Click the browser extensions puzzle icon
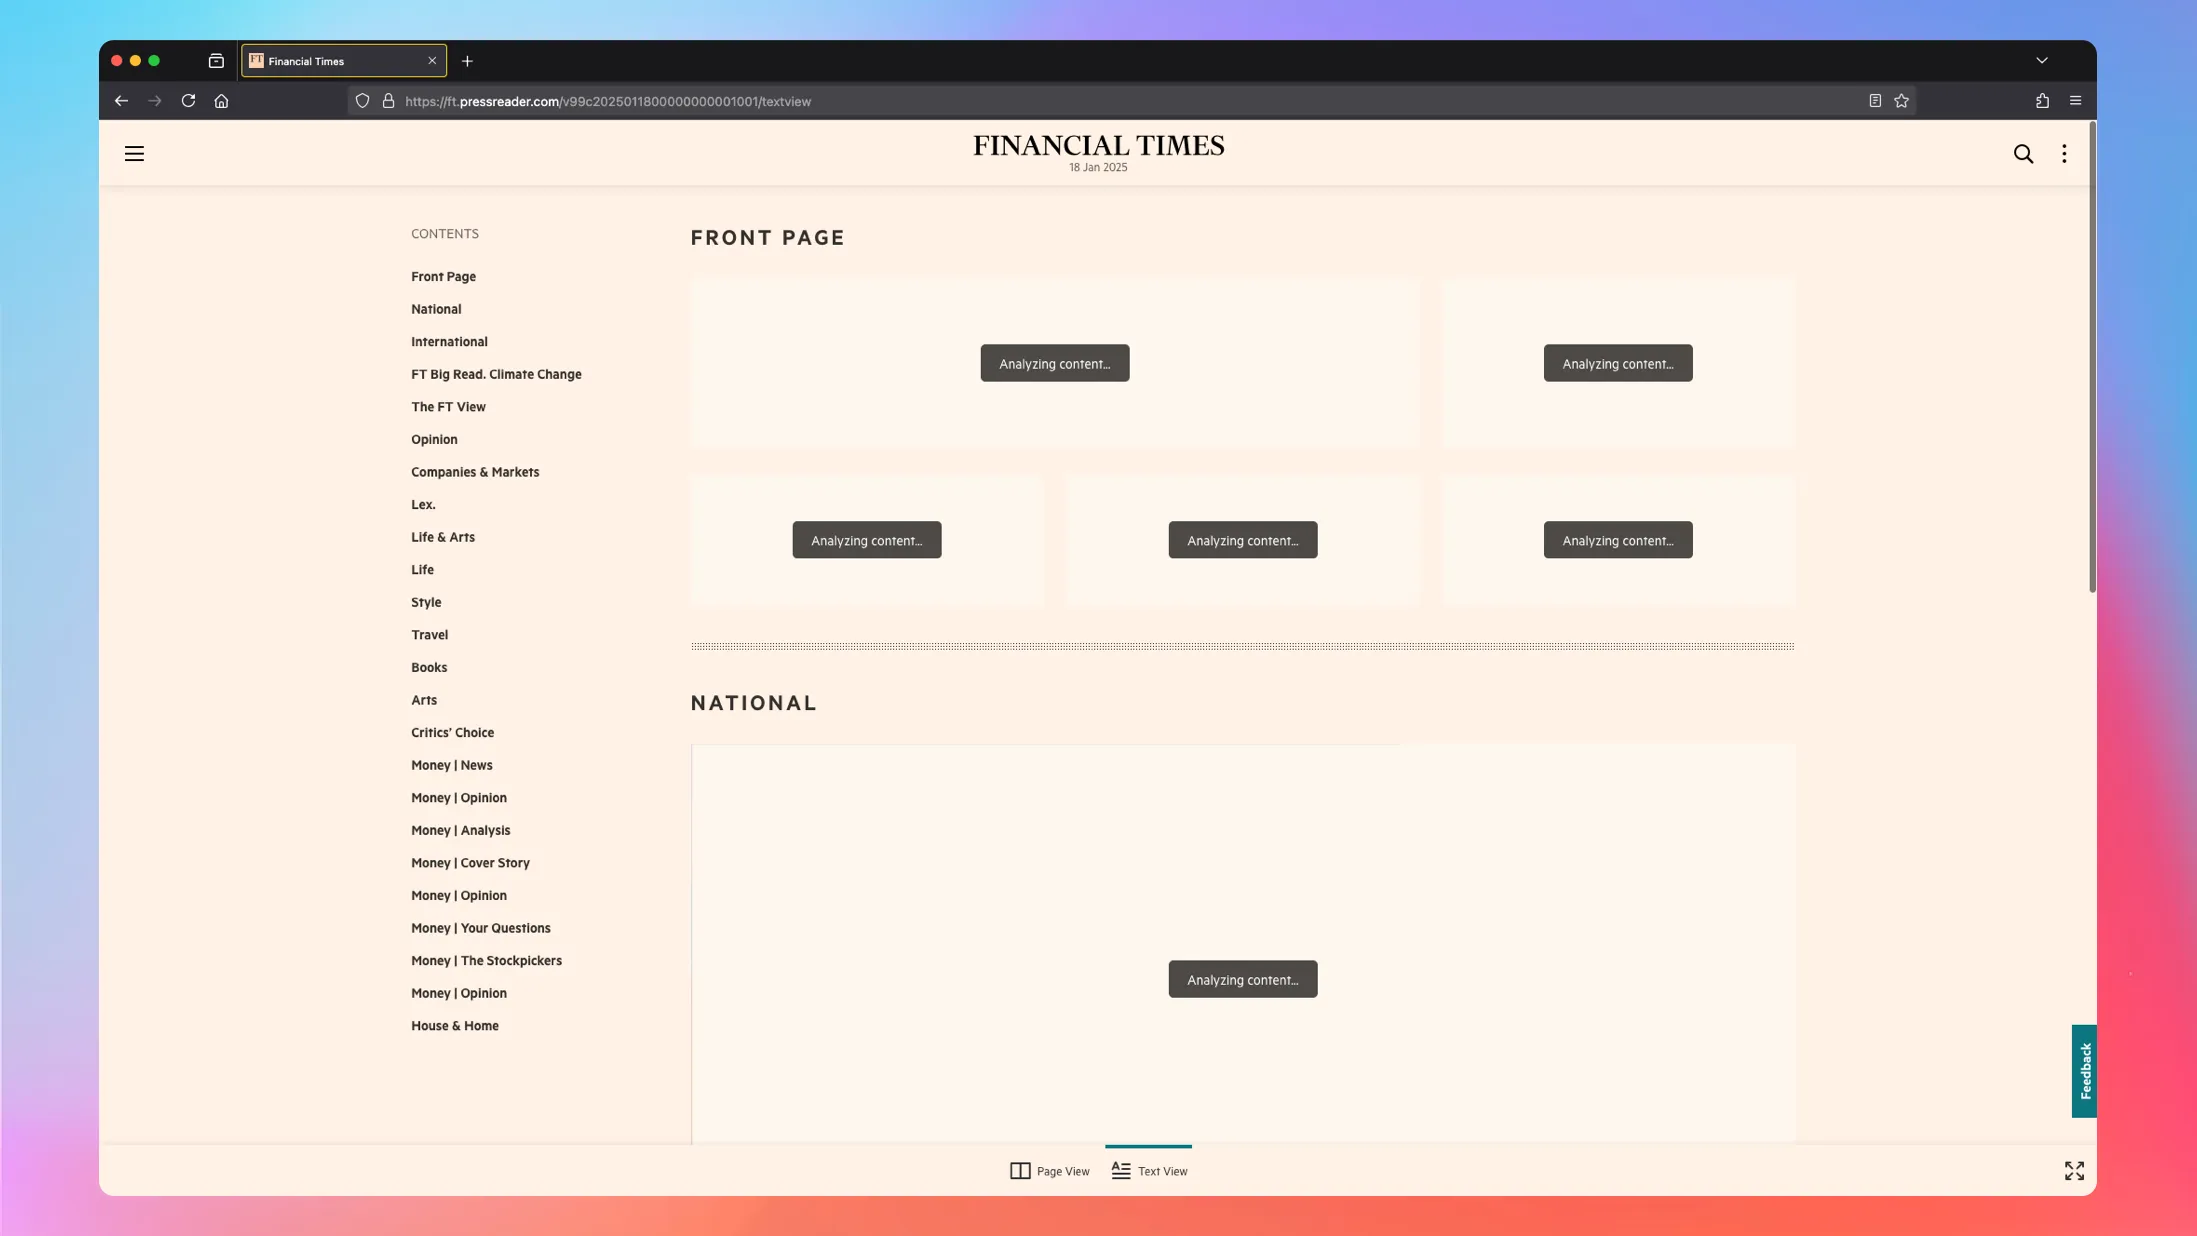2197x1236 pixels. pyautogui.click(x=2040, y=101)
